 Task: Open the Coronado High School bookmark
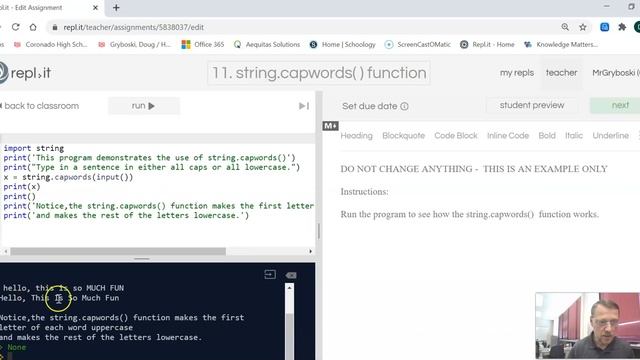tap(51, 44)
